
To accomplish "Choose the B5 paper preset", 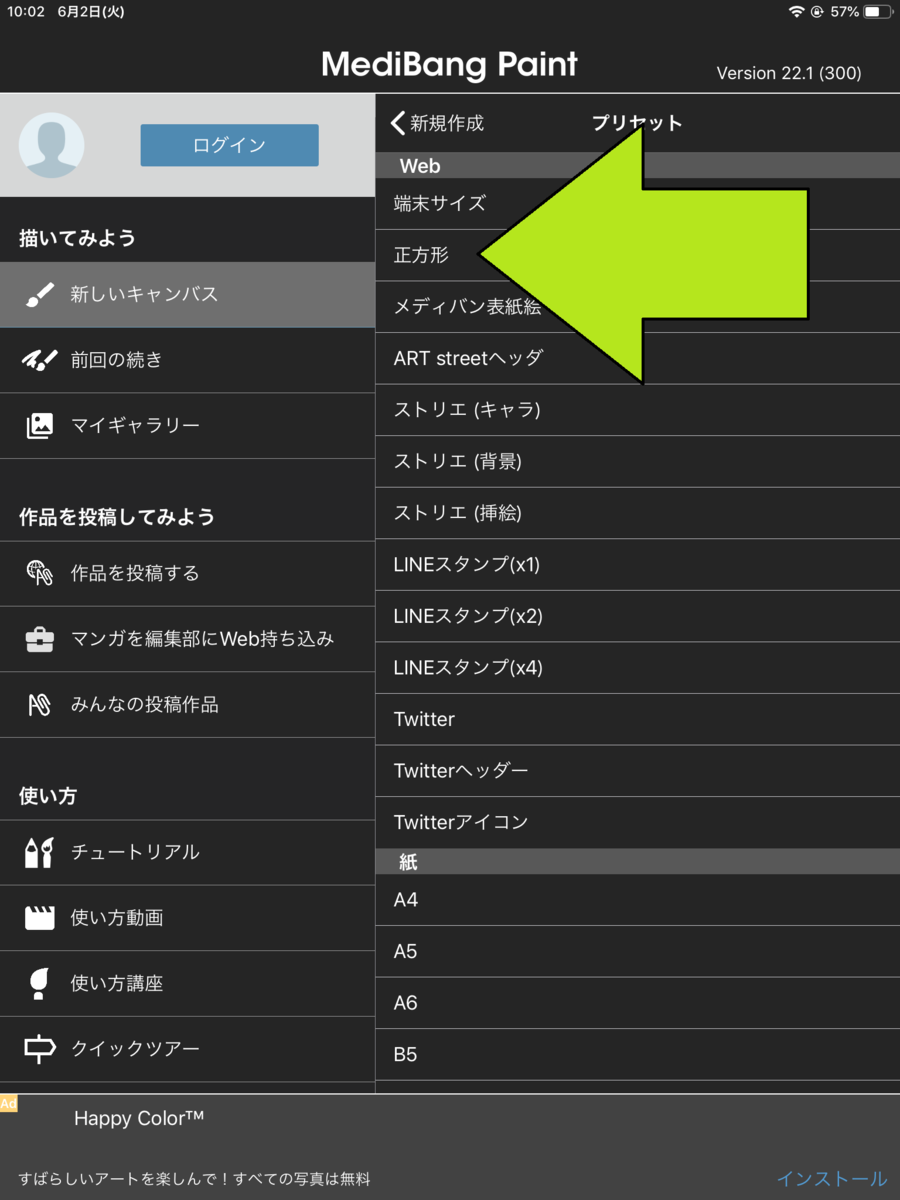I will [x=638, y=1055].
